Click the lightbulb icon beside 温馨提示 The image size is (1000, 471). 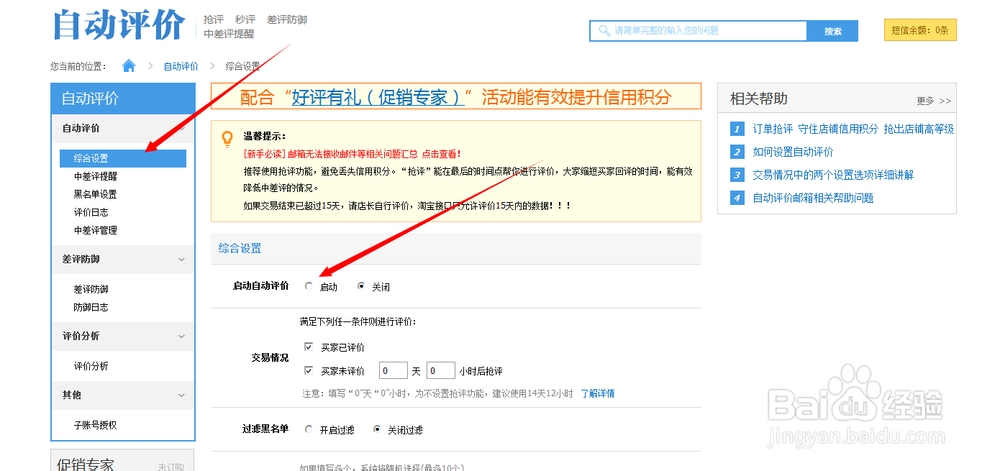point(227,138)
